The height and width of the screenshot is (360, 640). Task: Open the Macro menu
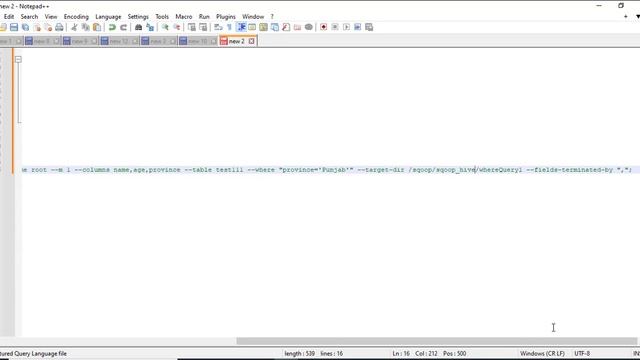tap(184, 17)
